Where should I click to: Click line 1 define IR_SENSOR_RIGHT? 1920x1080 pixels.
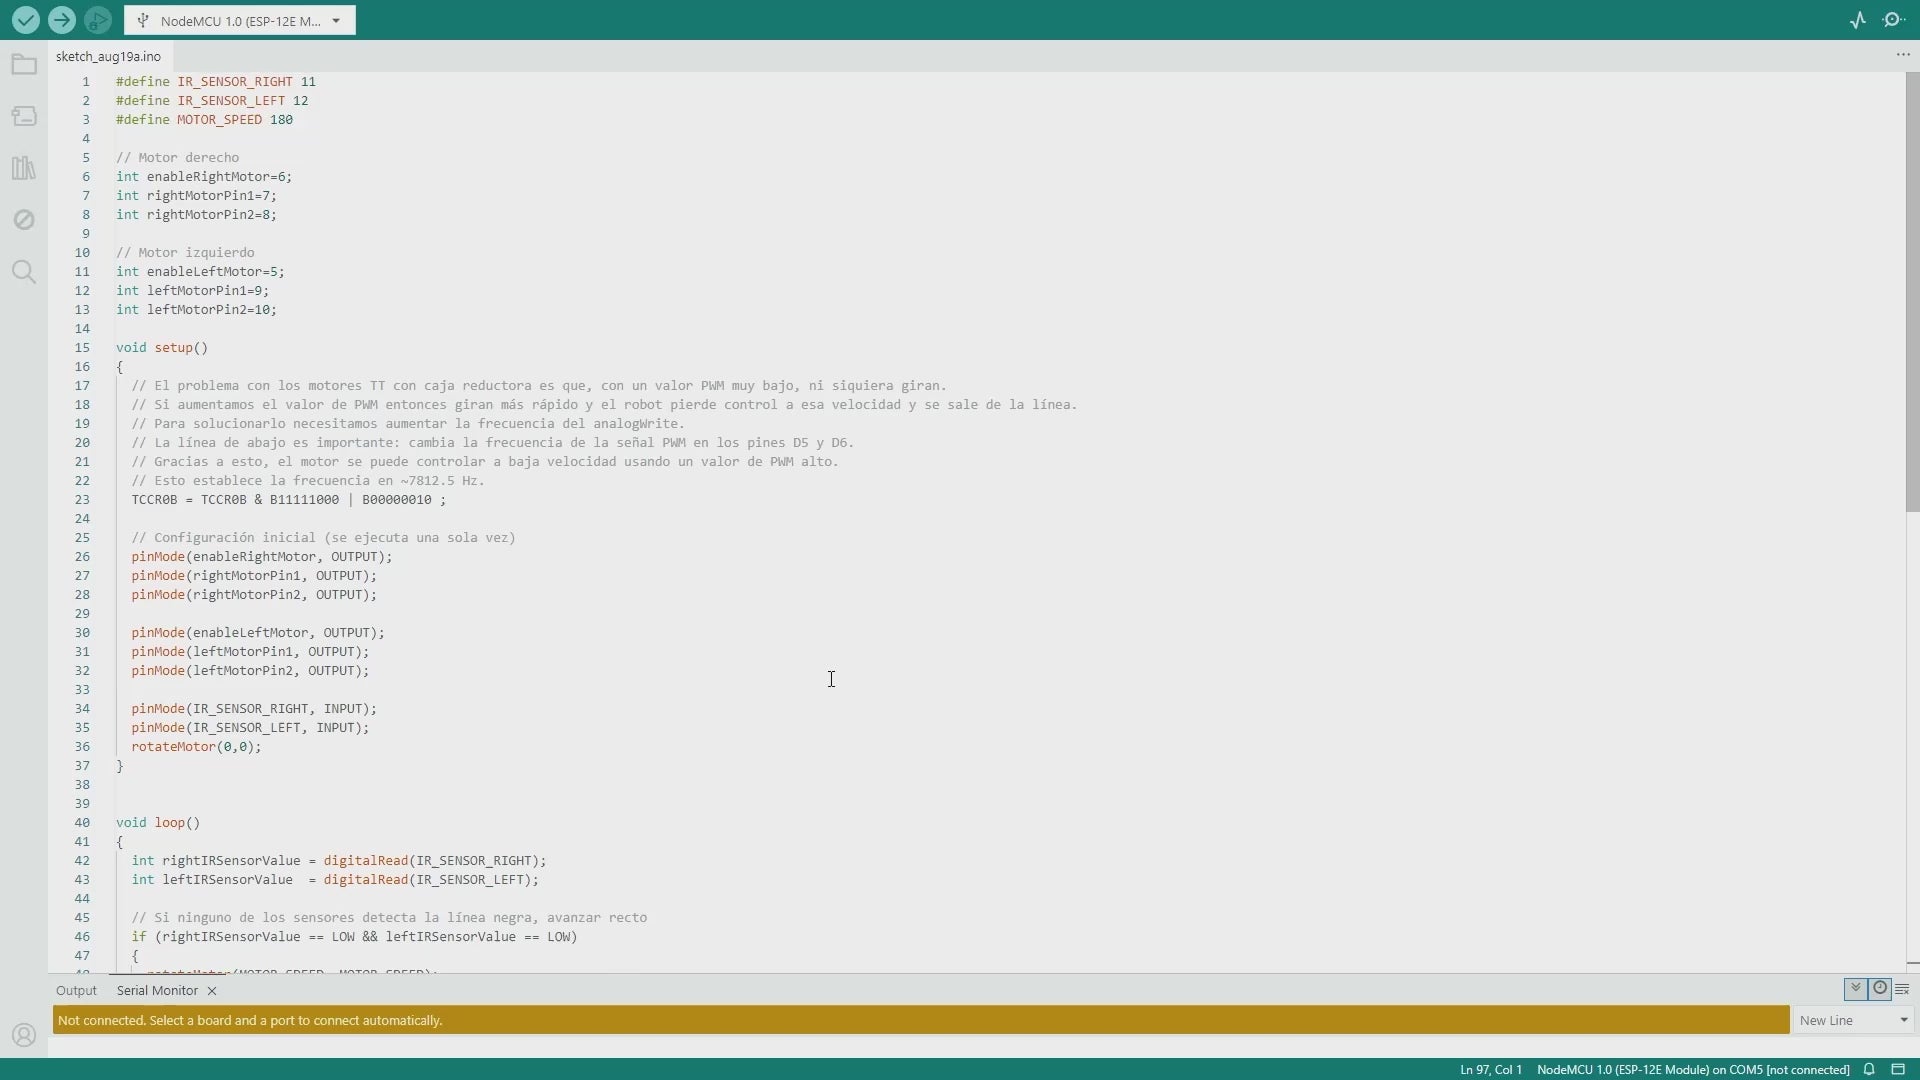click(216, 82)
